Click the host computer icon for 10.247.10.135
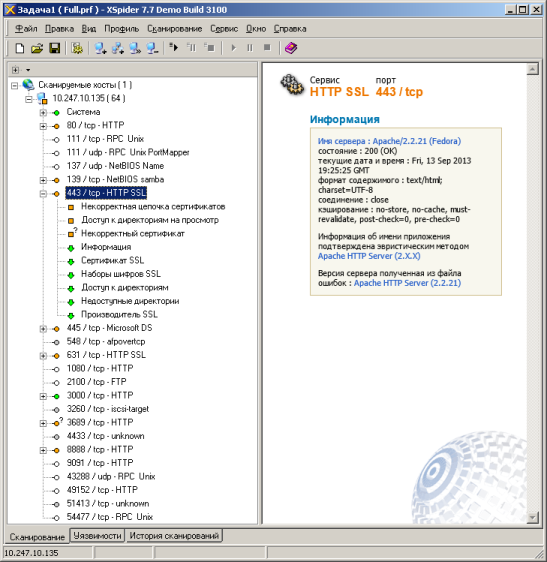 click(42, 99)
